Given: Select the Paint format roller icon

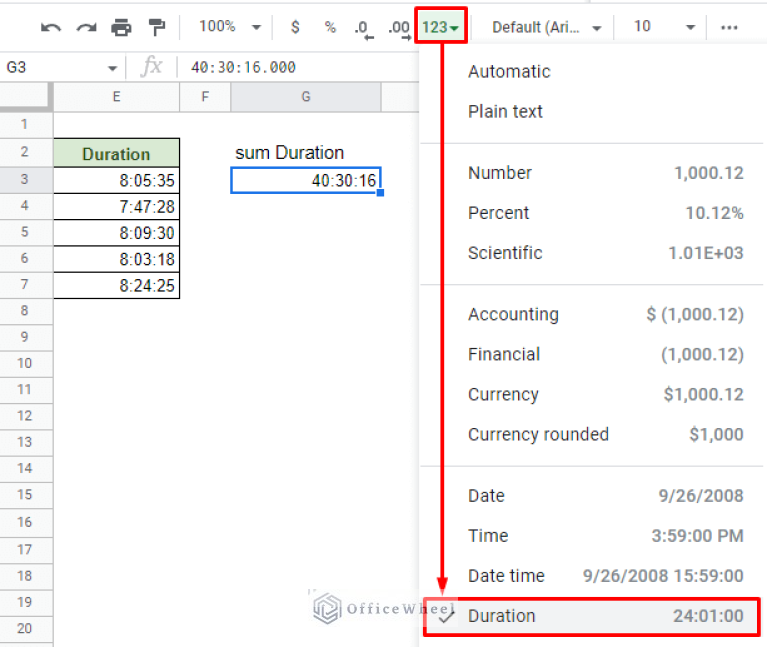Looking at the screenshot, I should tap(157, 27).
